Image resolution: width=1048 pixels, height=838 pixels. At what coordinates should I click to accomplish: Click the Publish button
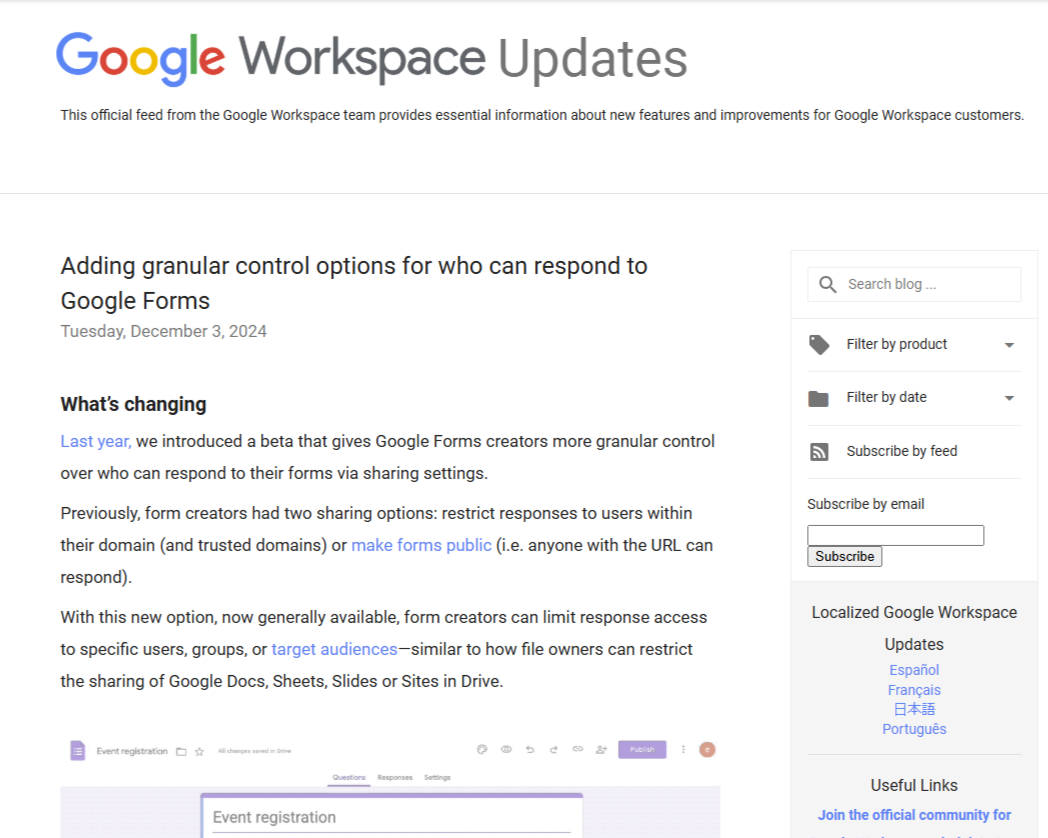(642, 749)
